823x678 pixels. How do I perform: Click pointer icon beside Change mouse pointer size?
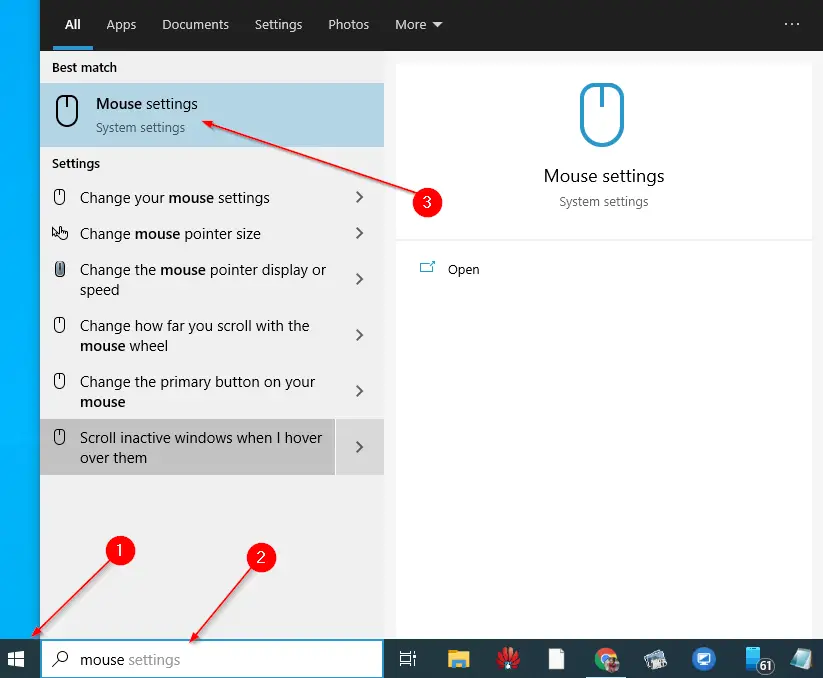tap(60, 232)
